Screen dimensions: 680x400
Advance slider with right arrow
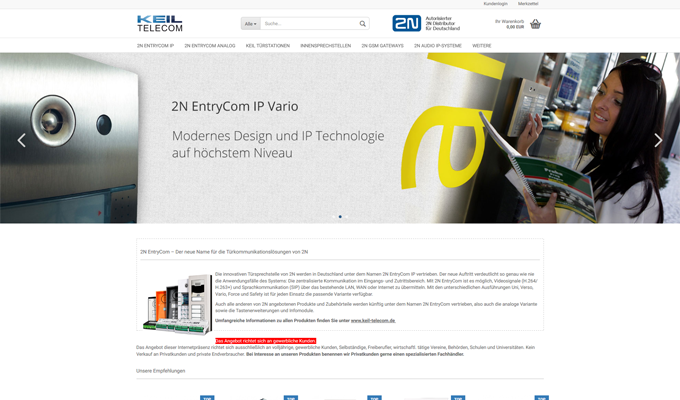658,140
